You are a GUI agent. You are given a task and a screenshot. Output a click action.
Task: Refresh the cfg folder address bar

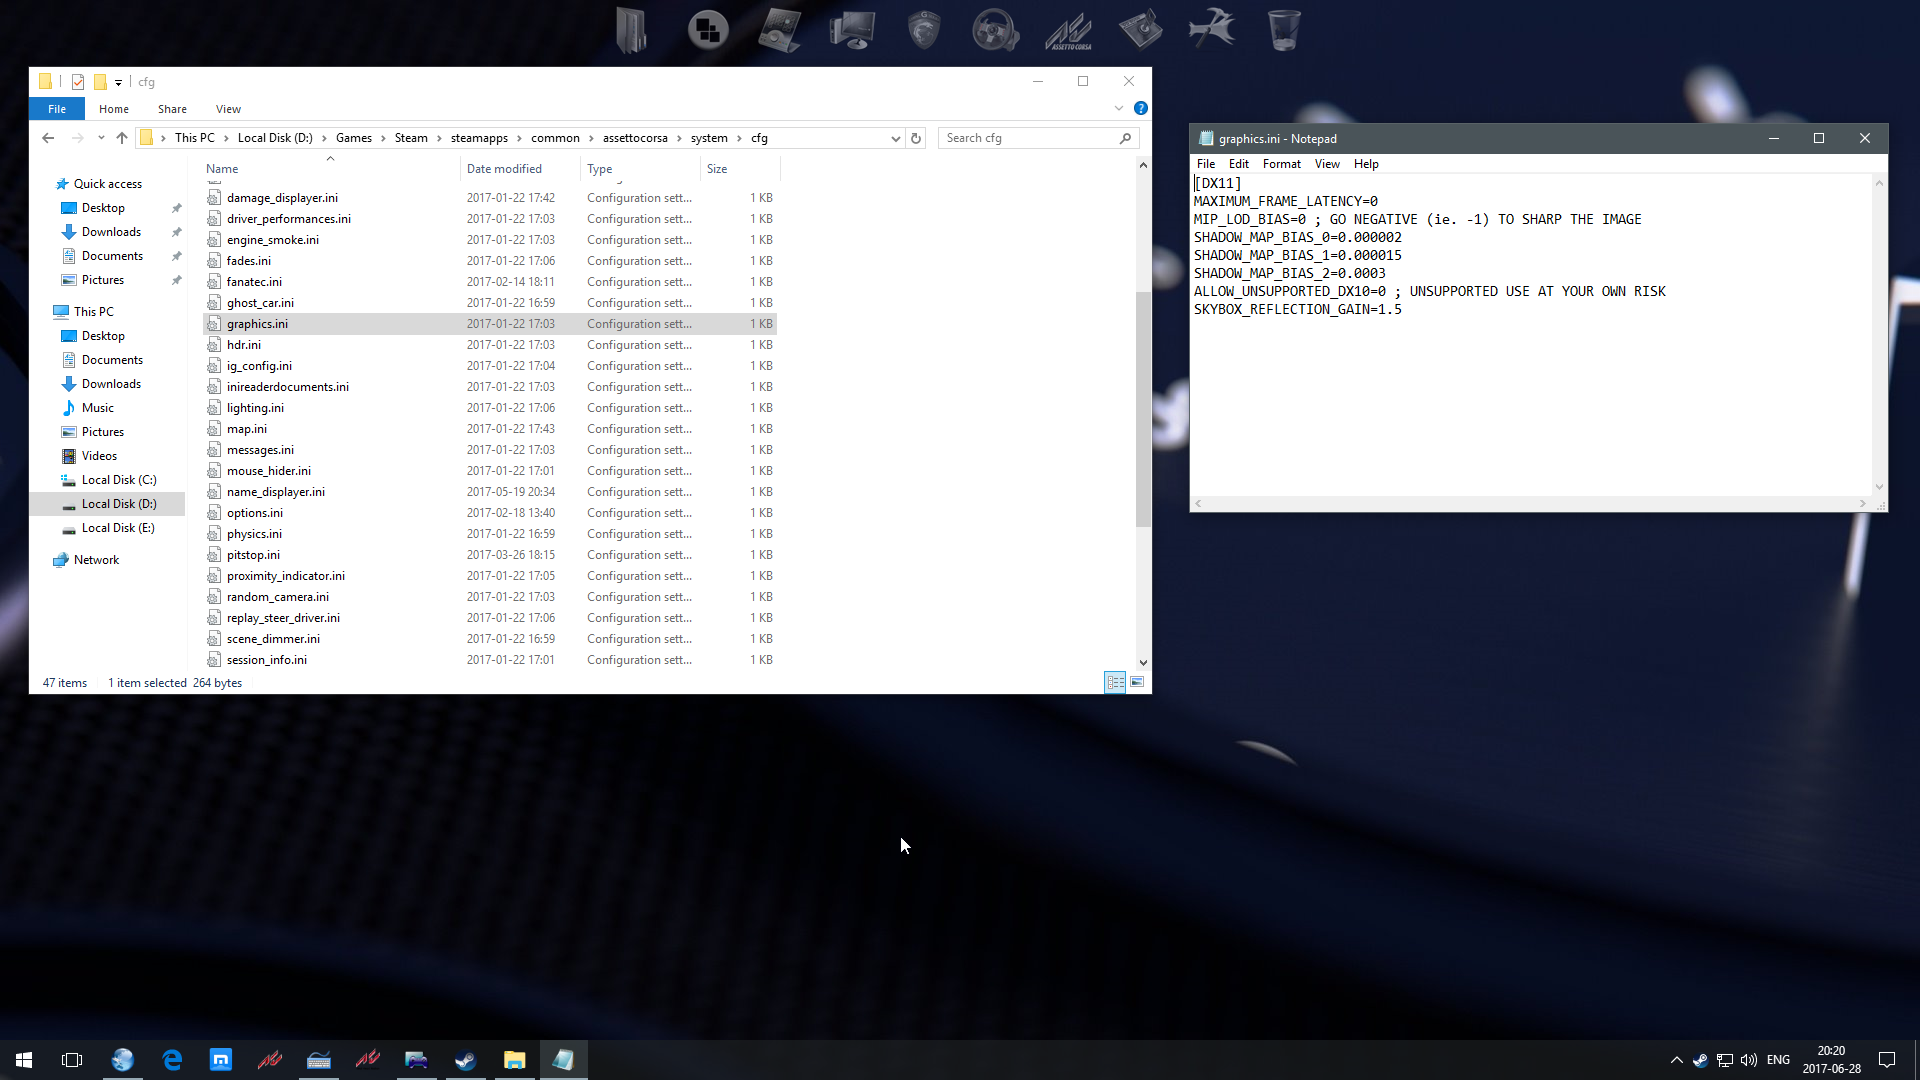(916, 138)
